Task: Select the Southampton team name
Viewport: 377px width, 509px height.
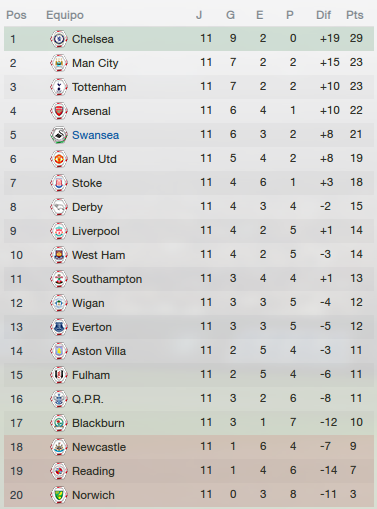Action: 107,279
